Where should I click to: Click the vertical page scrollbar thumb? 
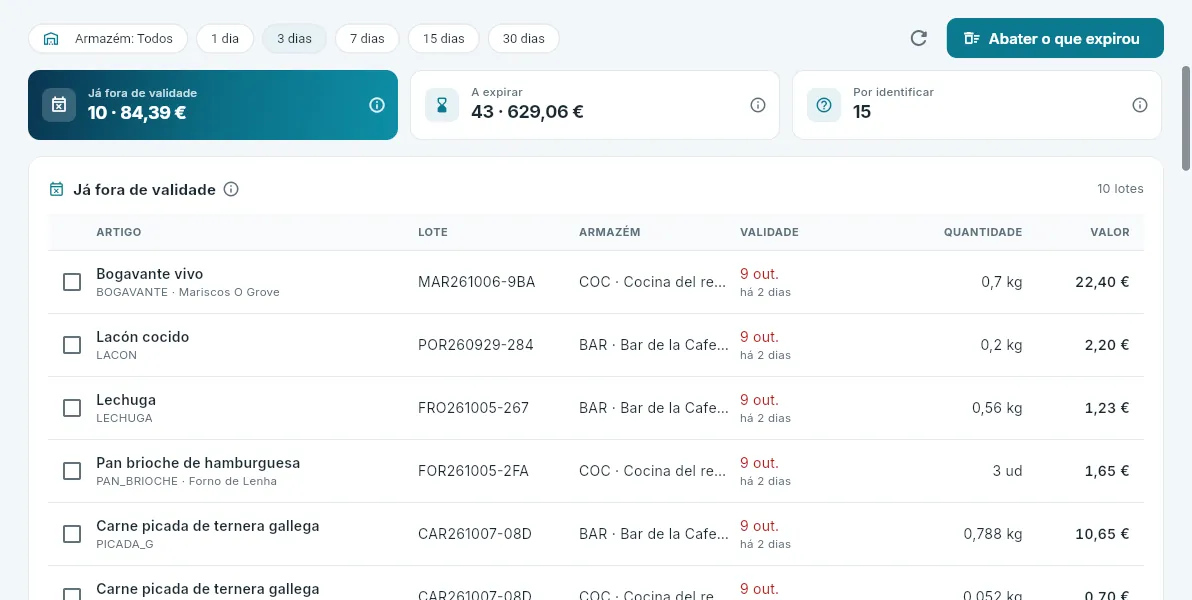click(x=1185, y=118)
